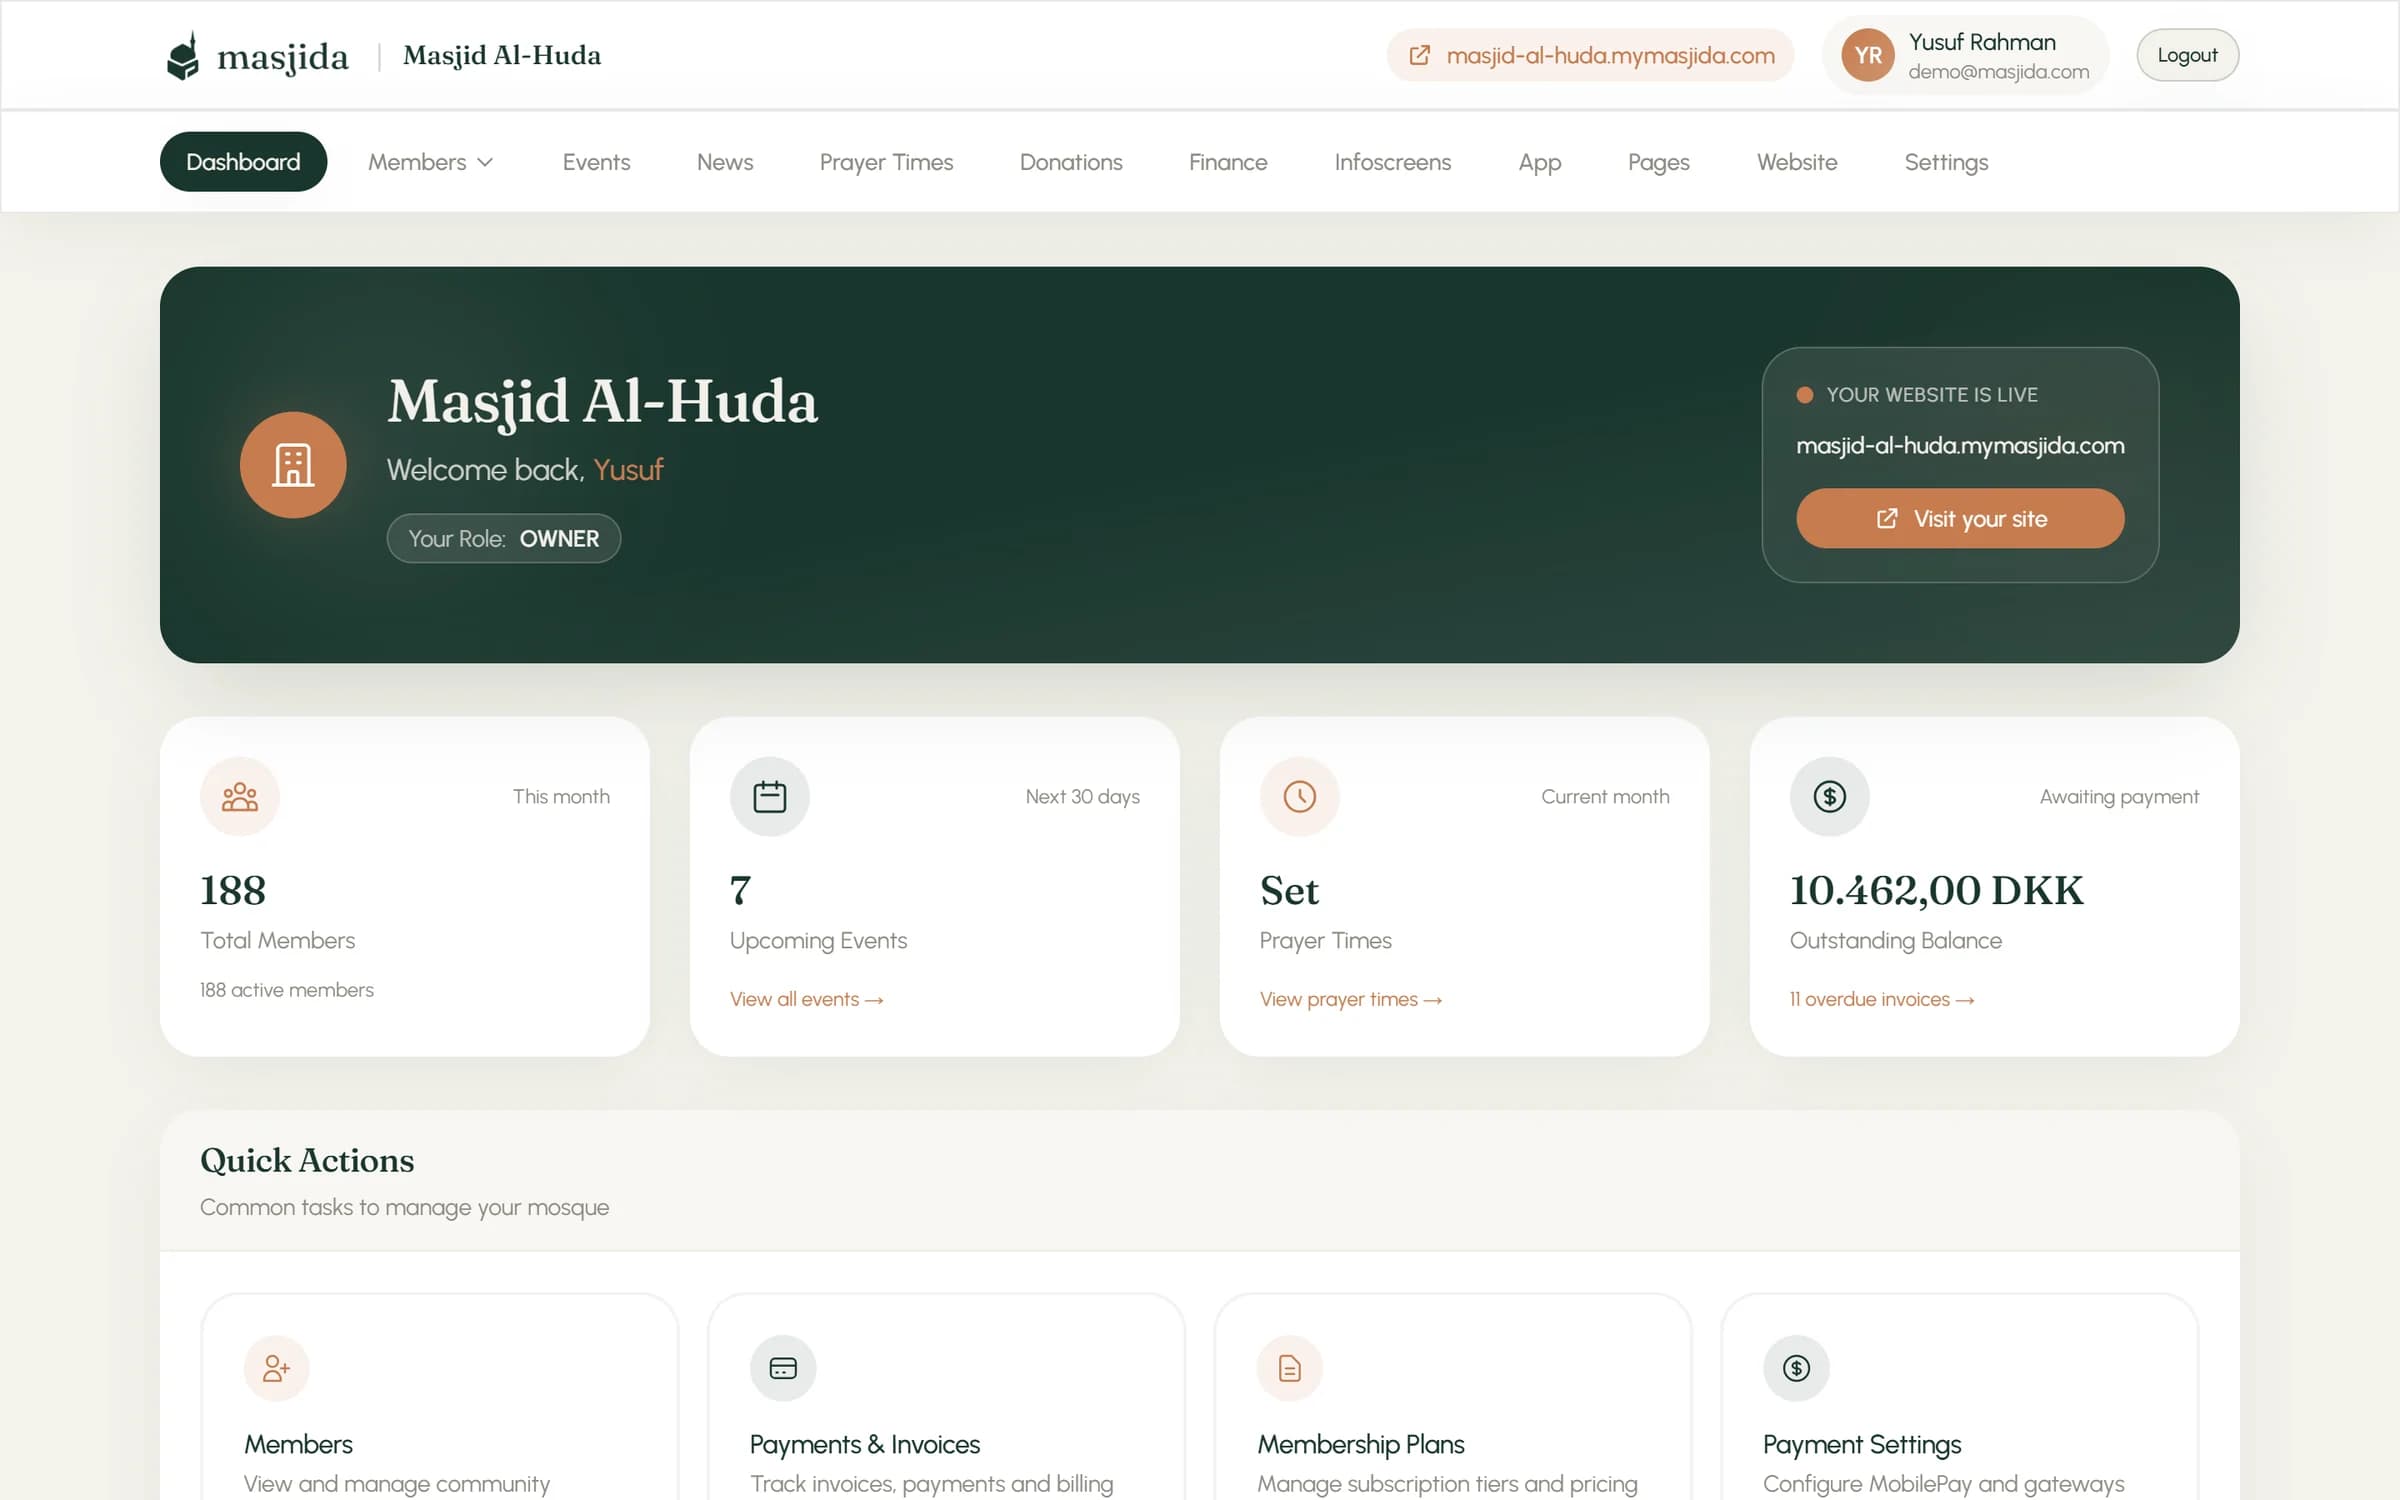The image size is (2400, 1500).
Task: Click the Prayer Times clock icon
Action: pos(1299,796)
